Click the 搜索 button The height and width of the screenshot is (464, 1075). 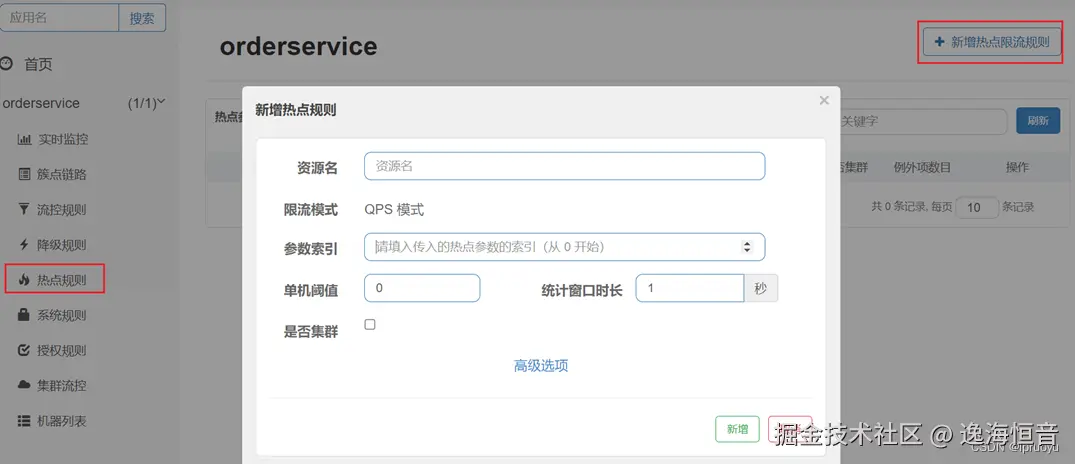point(142,18)
